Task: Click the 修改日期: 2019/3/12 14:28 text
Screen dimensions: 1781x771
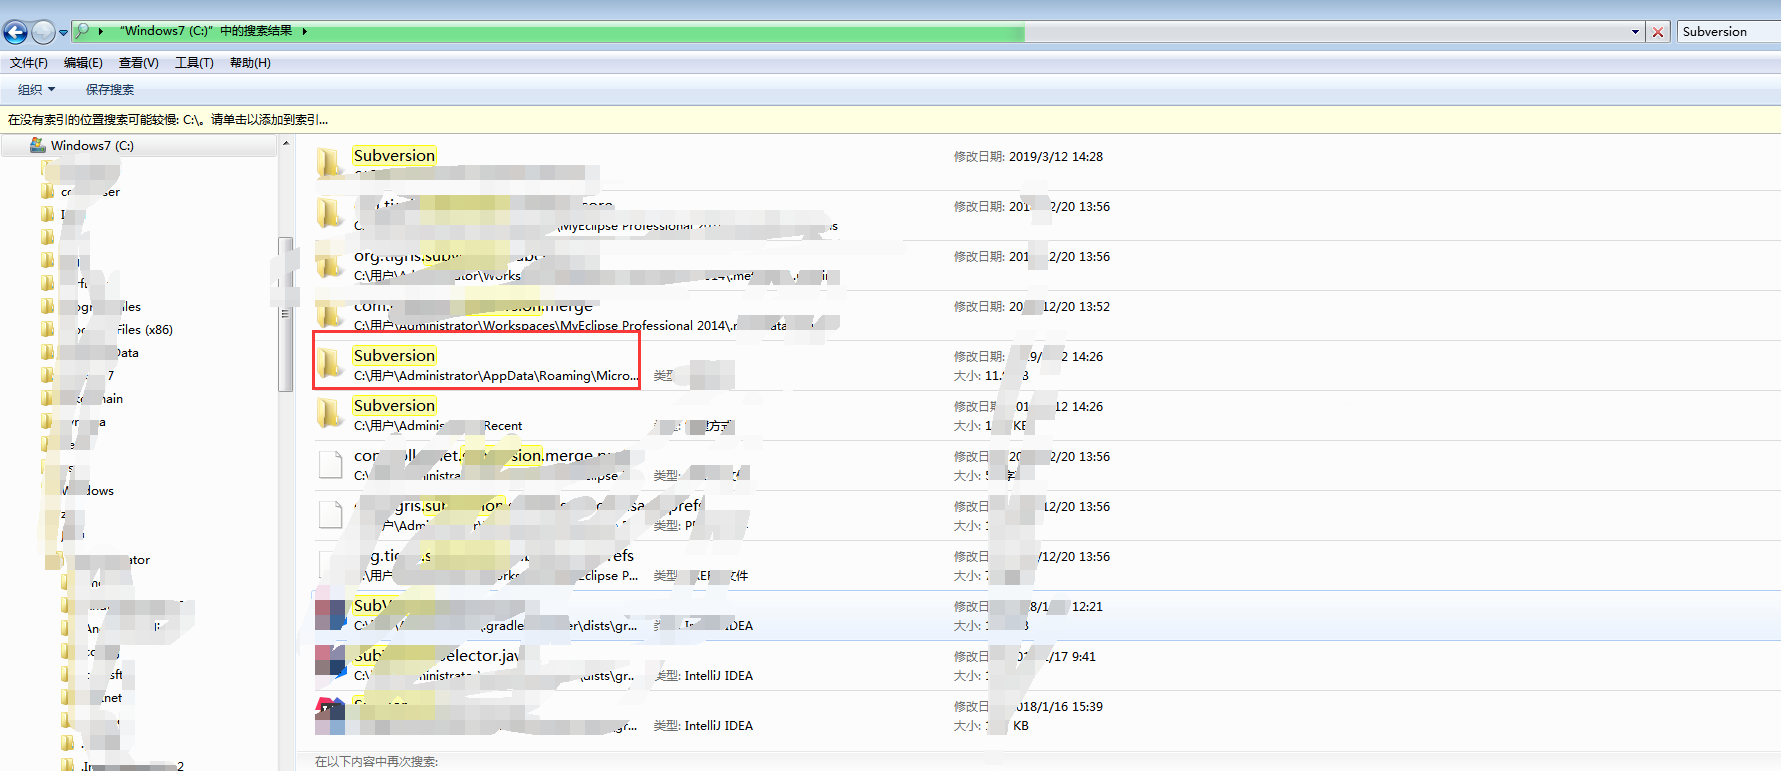Action: [1028, 157]
